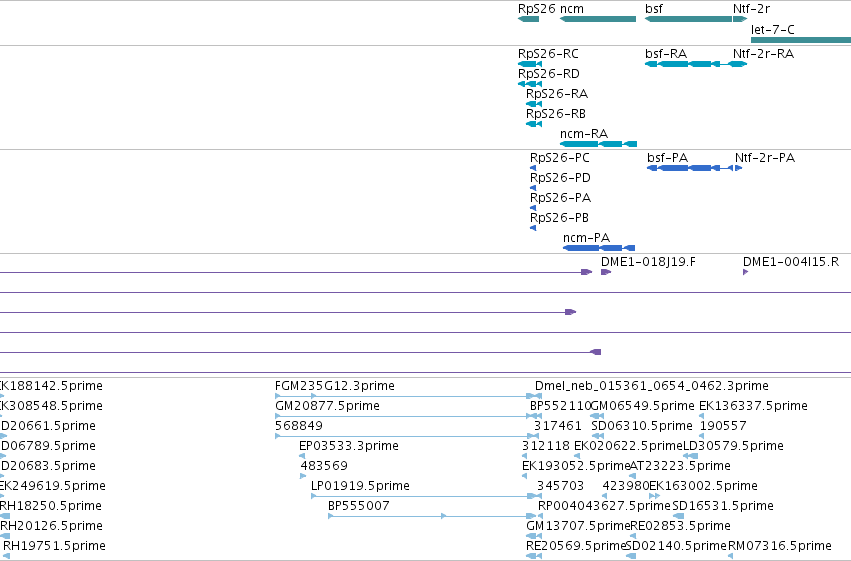
Task: Click the 312118 feature label
Action: (x=546, y=446)
